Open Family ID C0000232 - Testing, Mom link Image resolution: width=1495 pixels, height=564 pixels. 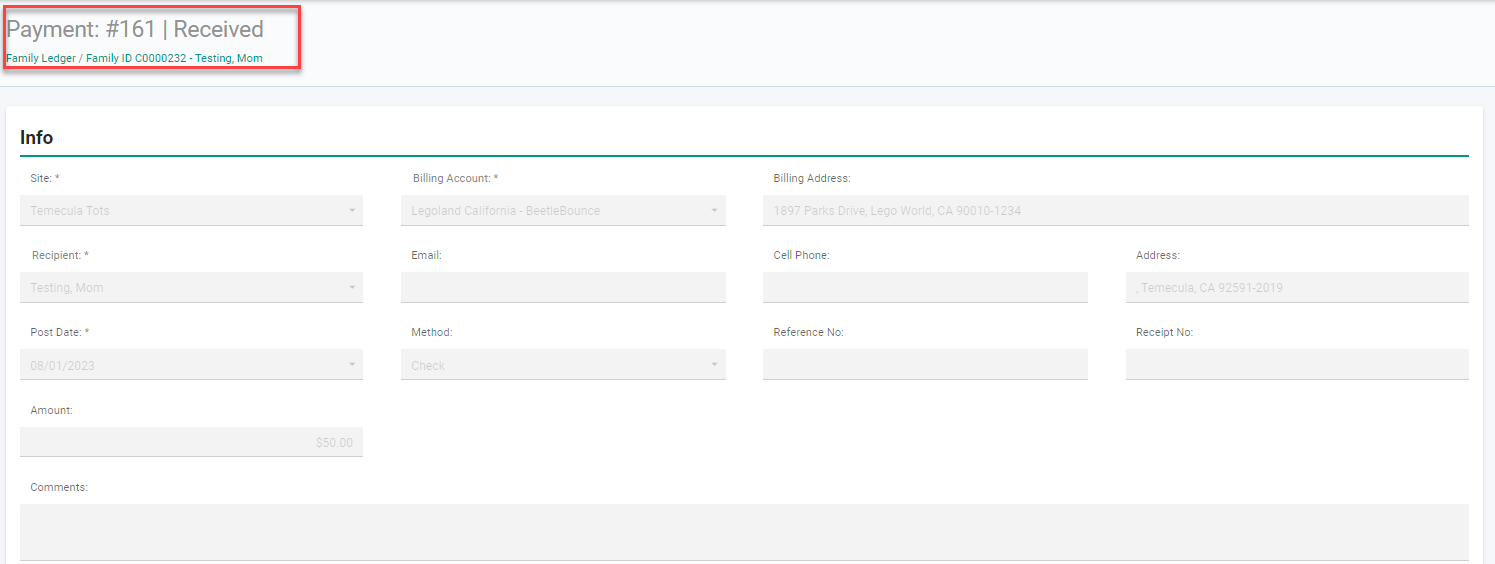pyautogui.click(x=174, y=58)
